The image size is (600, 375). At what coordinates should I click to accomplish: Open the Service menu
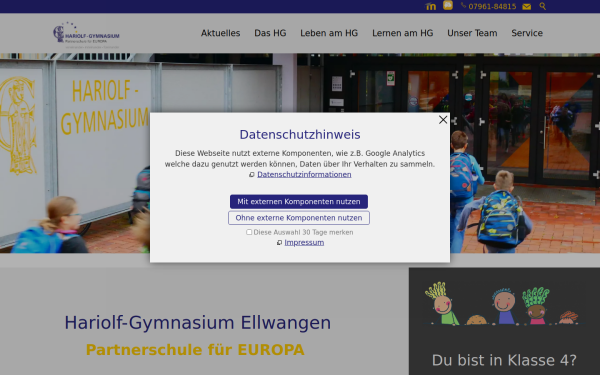[x=527, y=33]
